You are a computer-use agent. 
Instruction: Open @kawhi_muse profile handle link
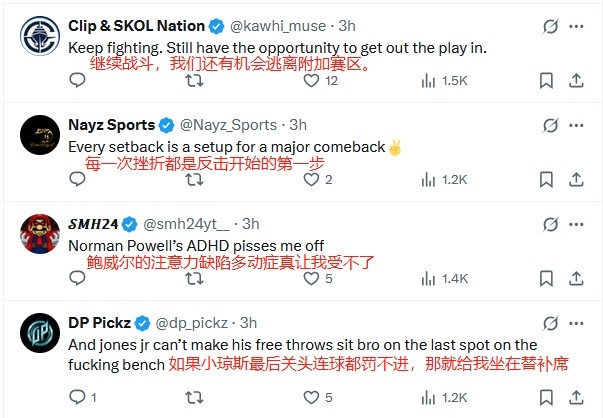pos(286,26)
